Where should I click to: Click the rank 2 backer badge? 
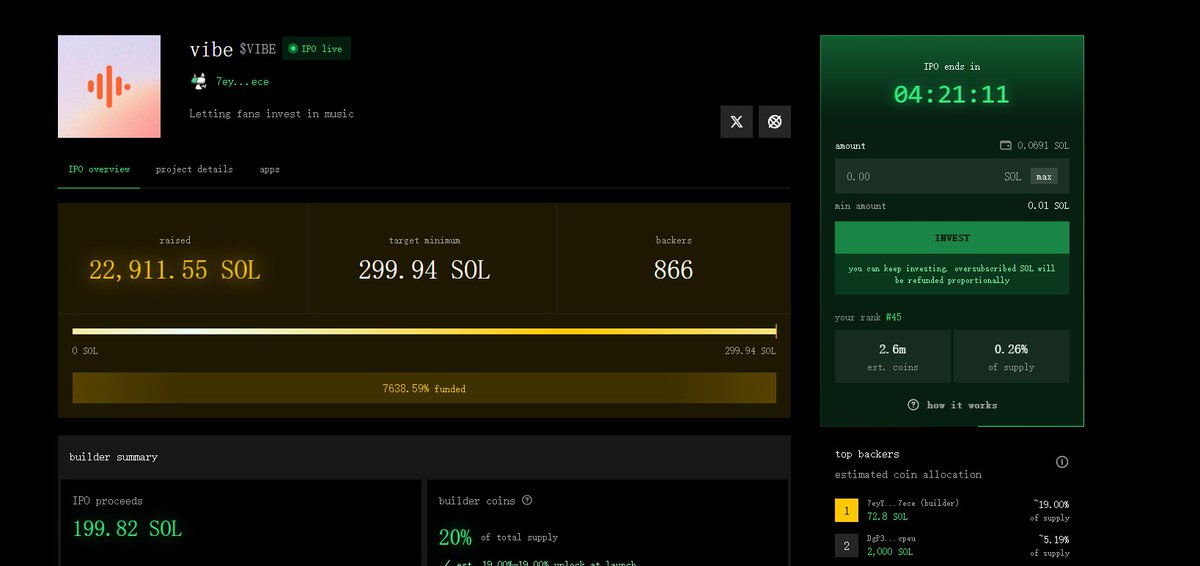(x=846, y=545)
